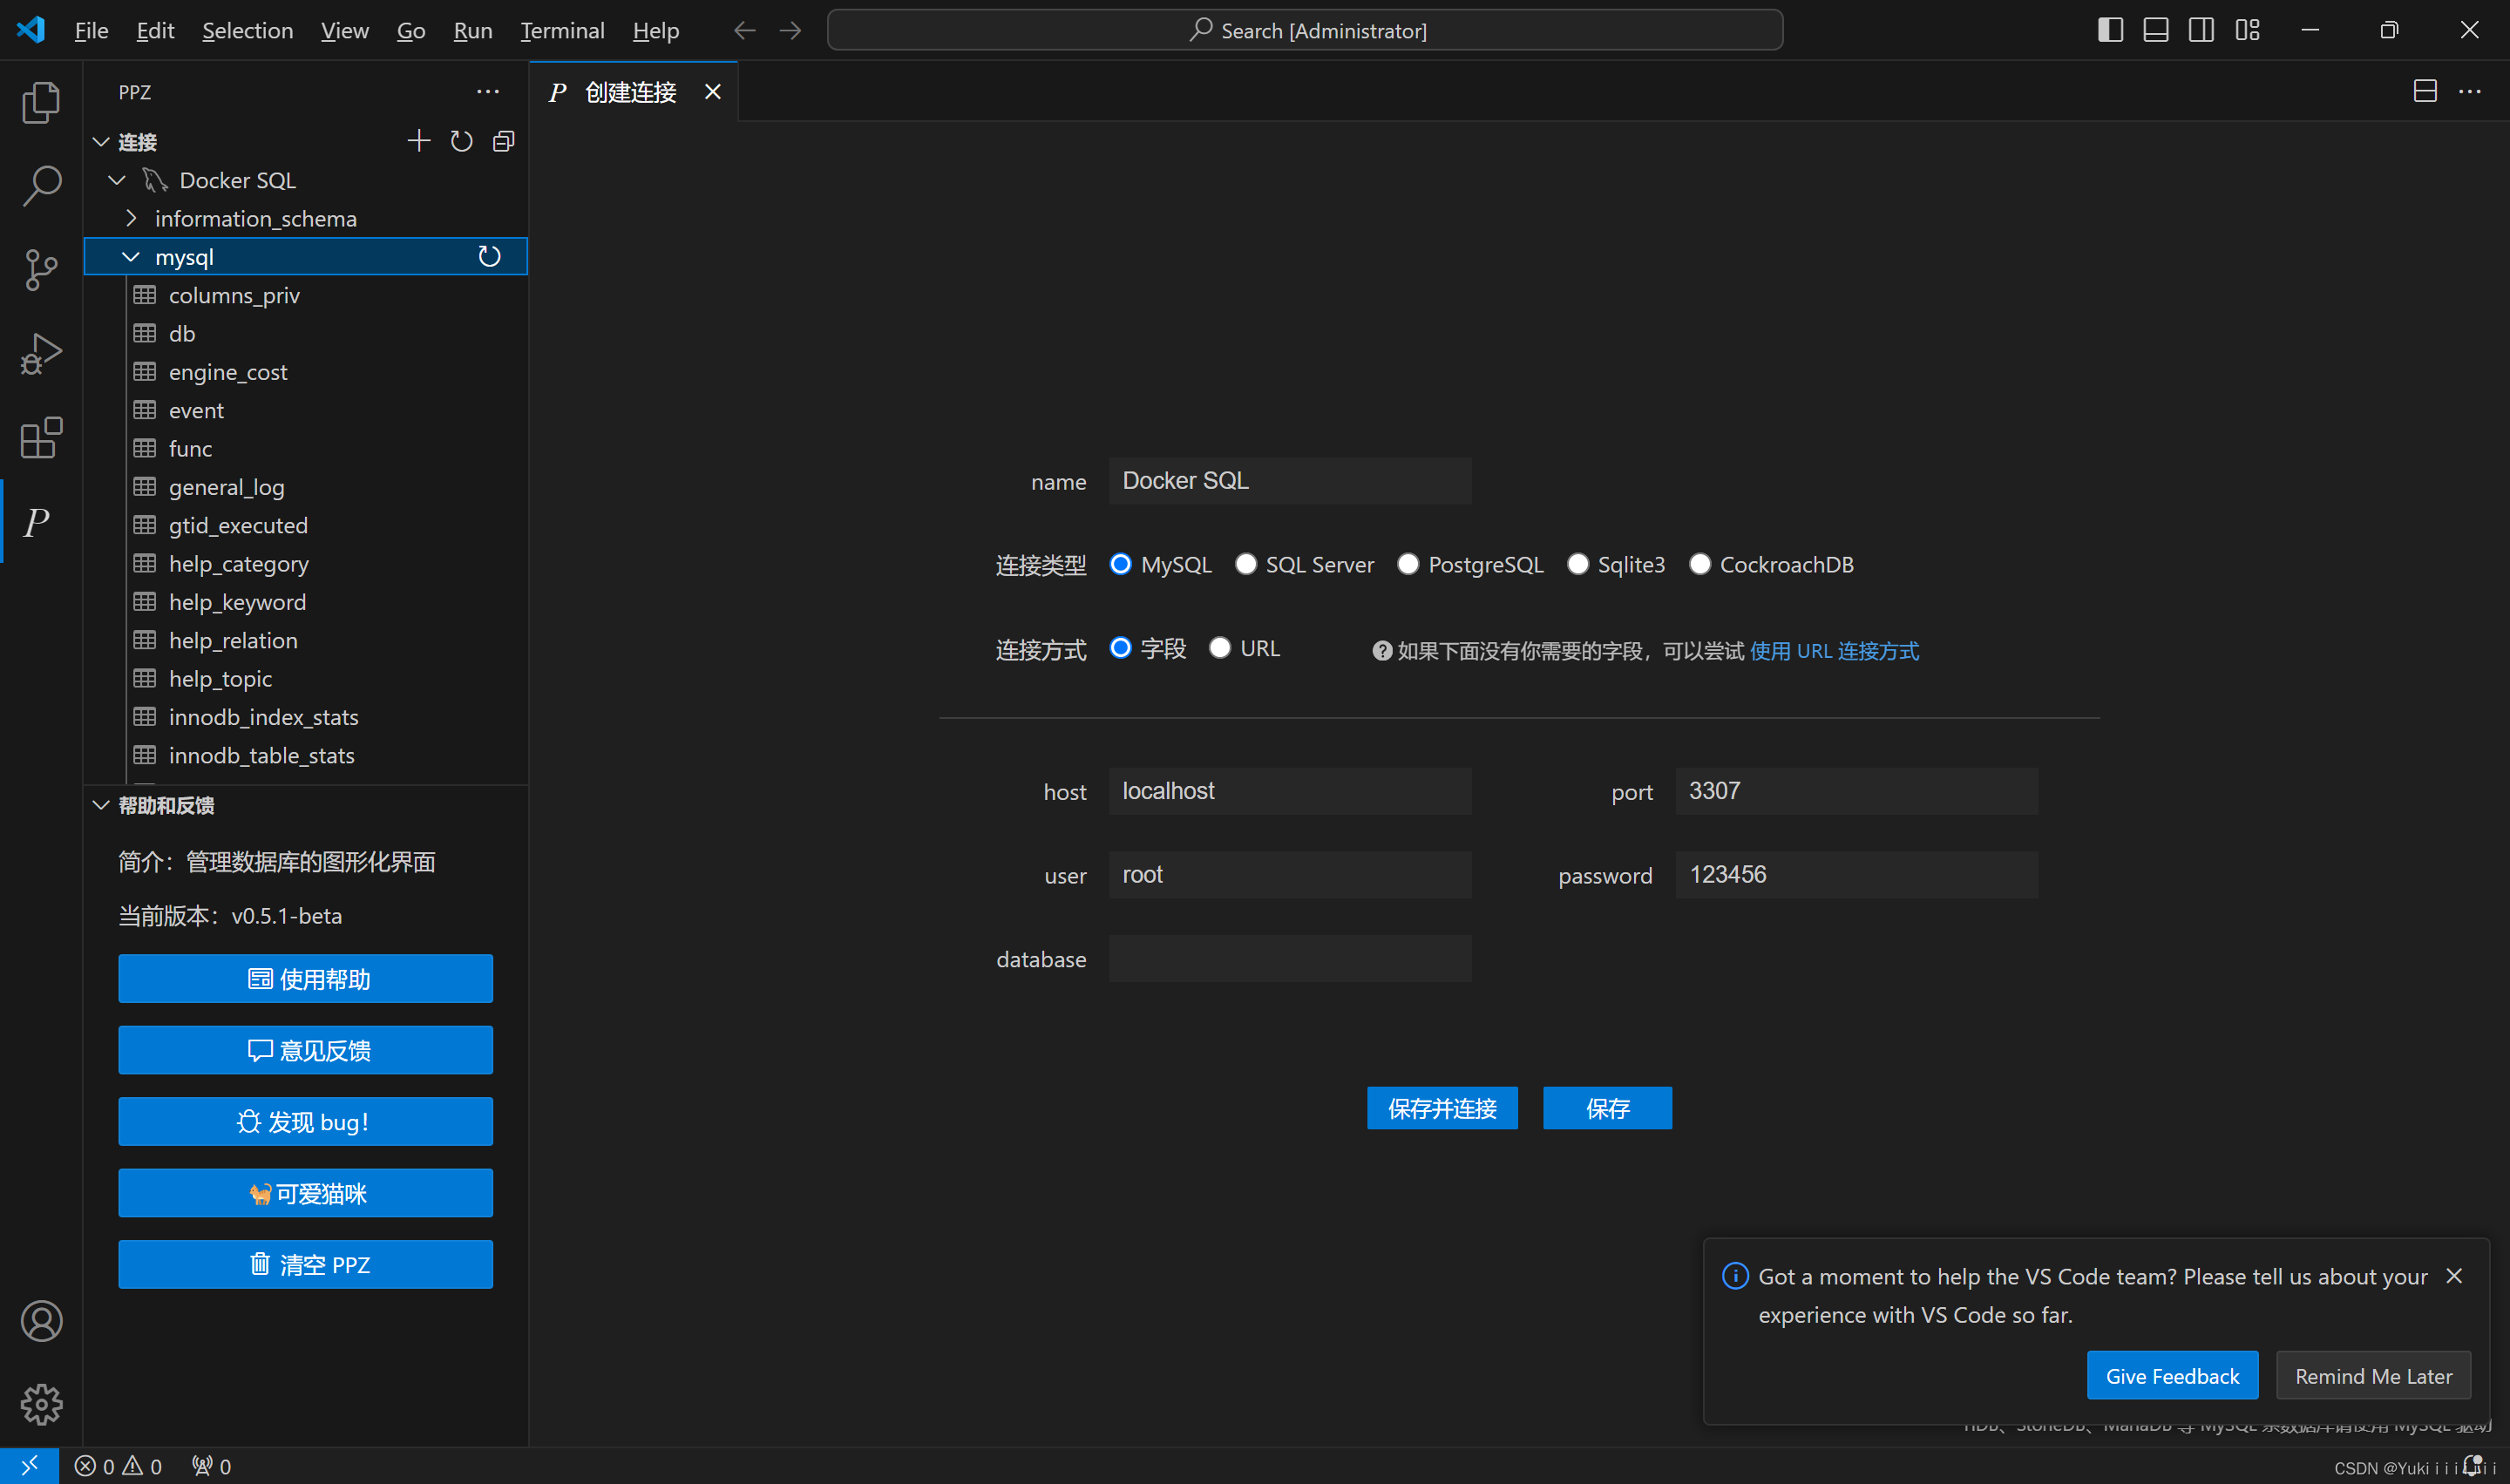The height and width of the screenshot is (1484, 2510).
Task: Customize layout icon in title bar
Action: [x=2247, y=30]
